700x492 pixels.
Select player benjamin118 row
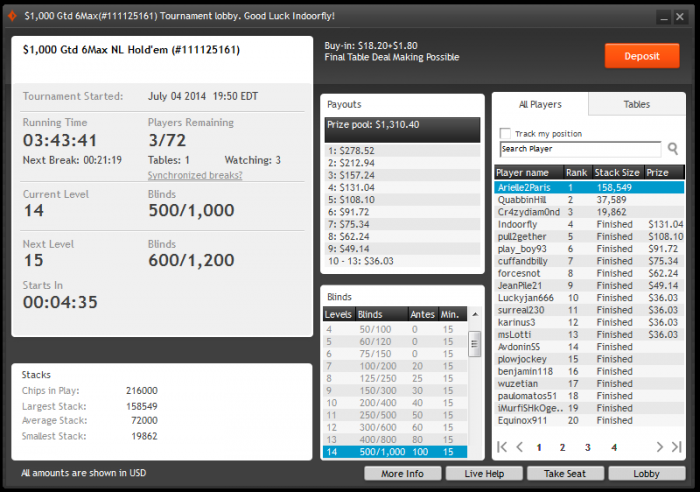(589, 371)
